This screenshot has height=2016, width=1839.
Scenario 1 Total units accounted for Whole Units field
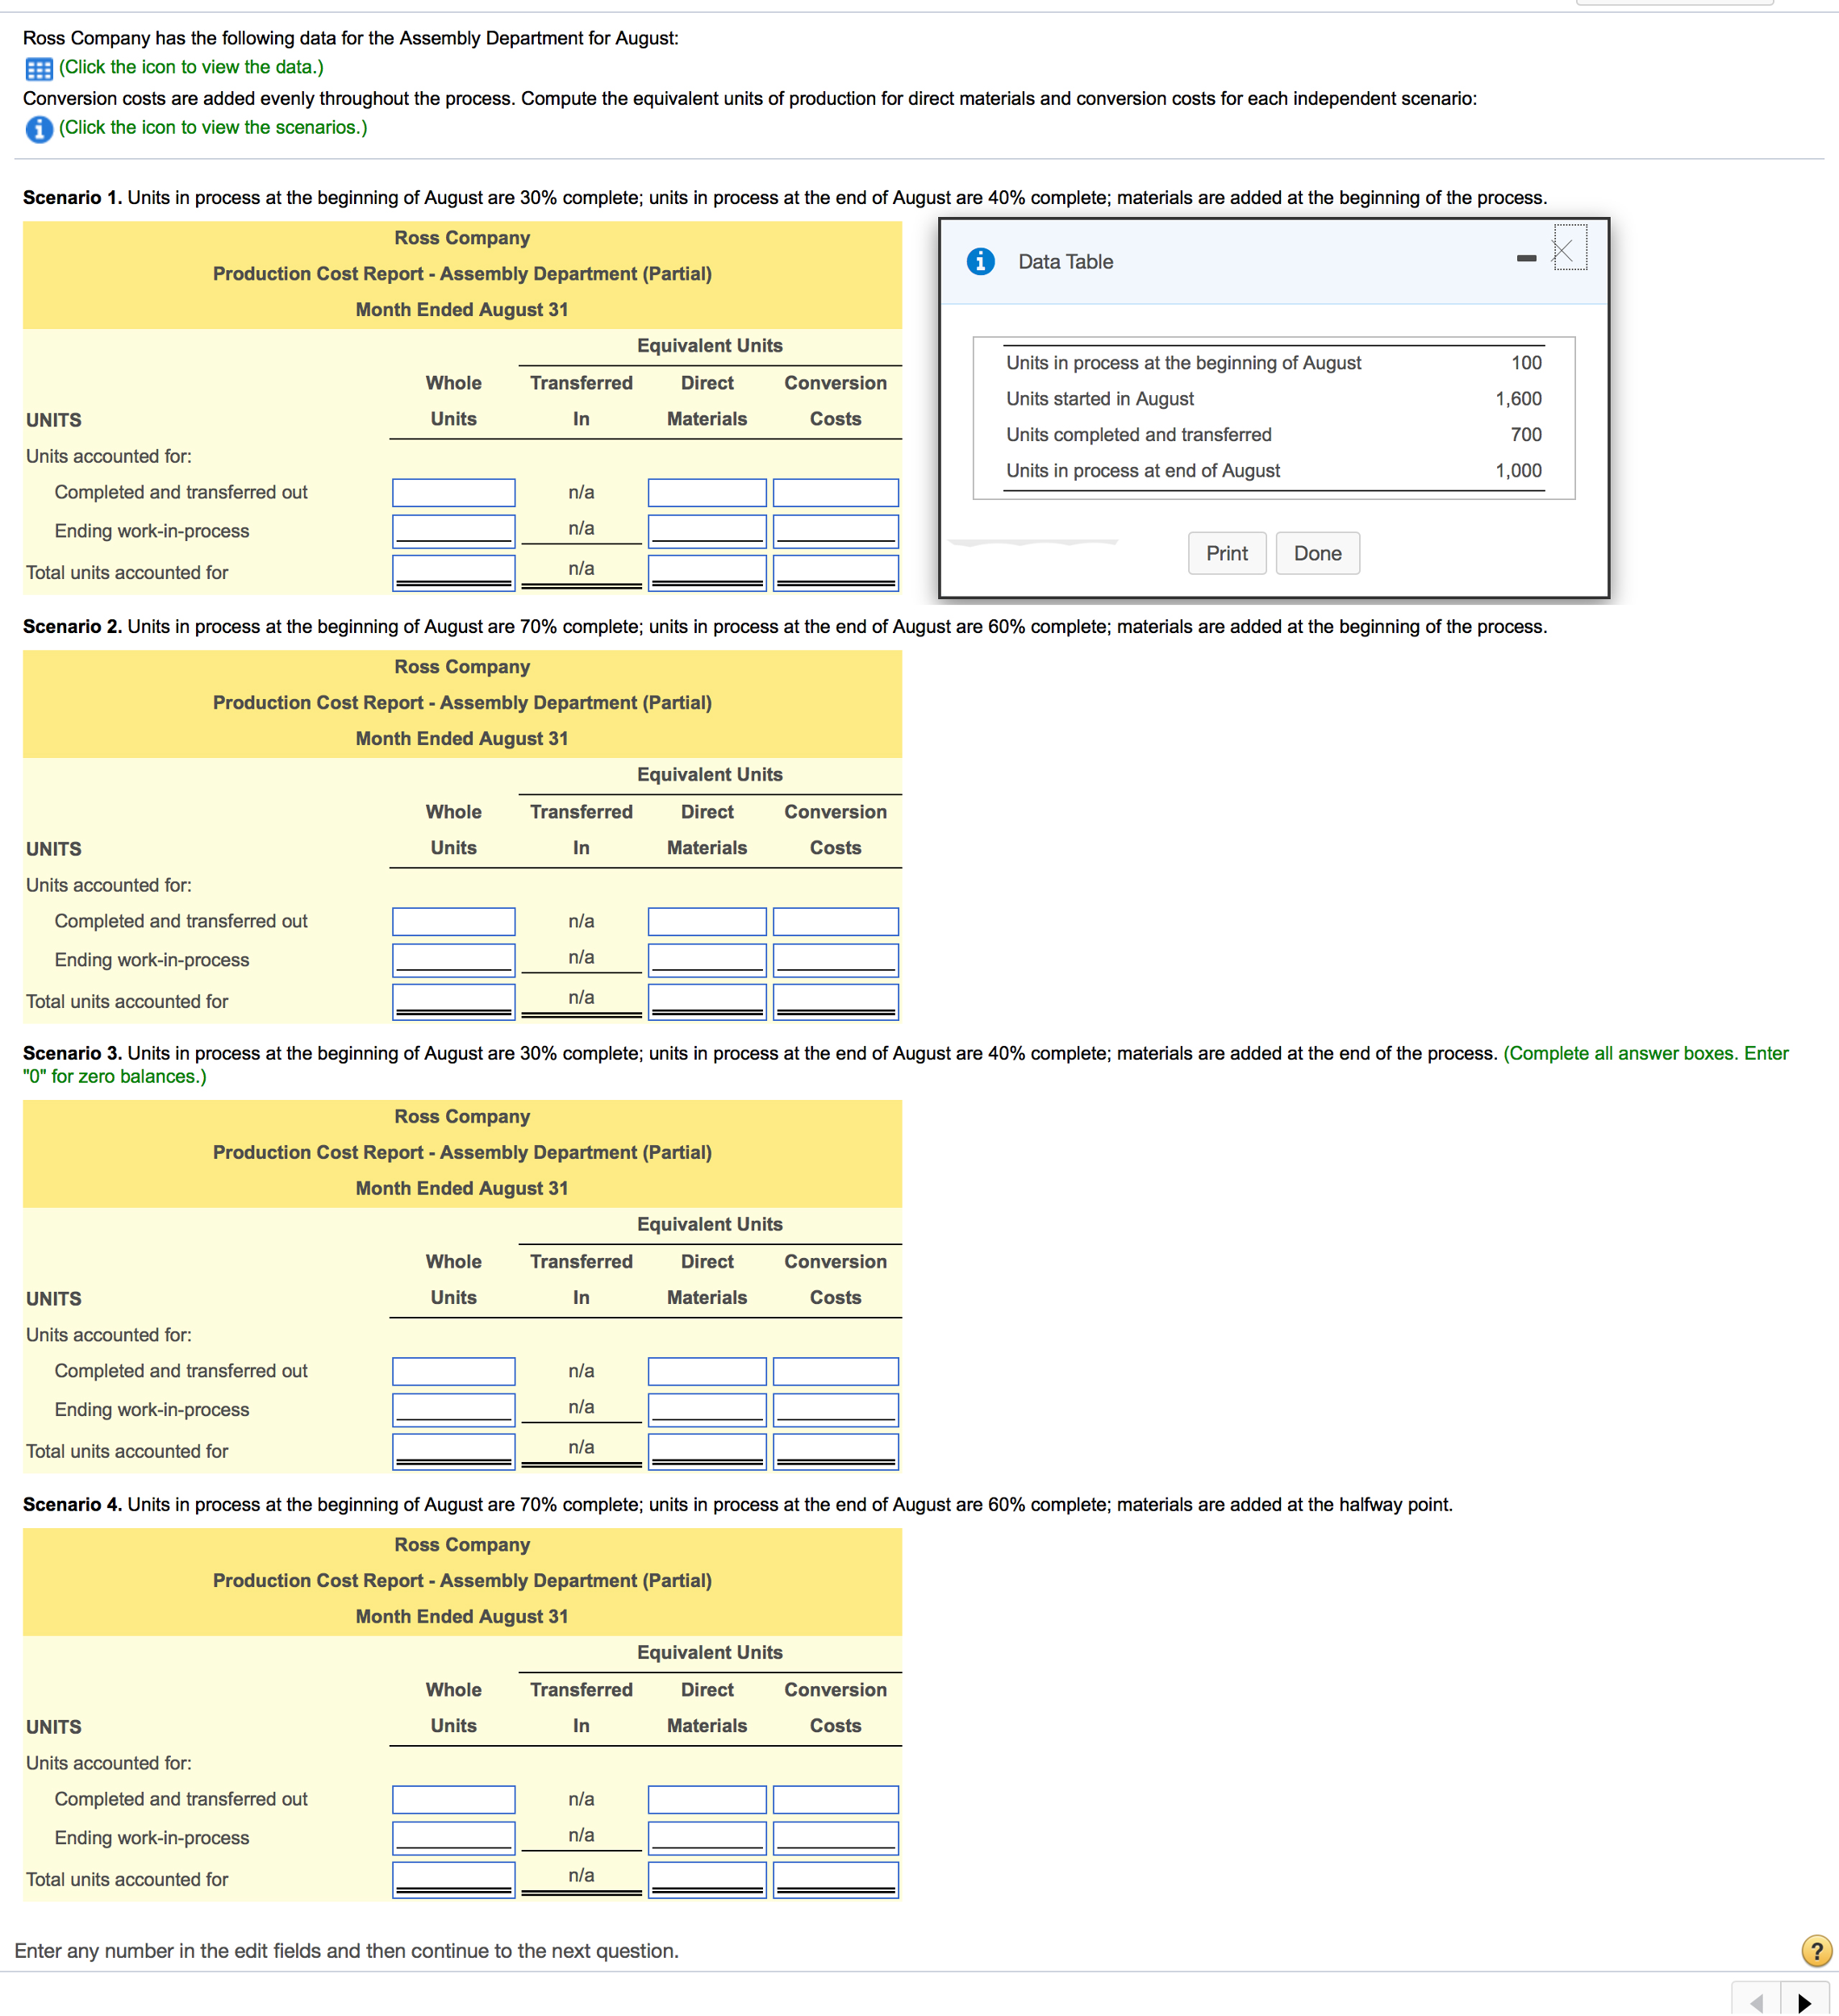pos(454,573)
